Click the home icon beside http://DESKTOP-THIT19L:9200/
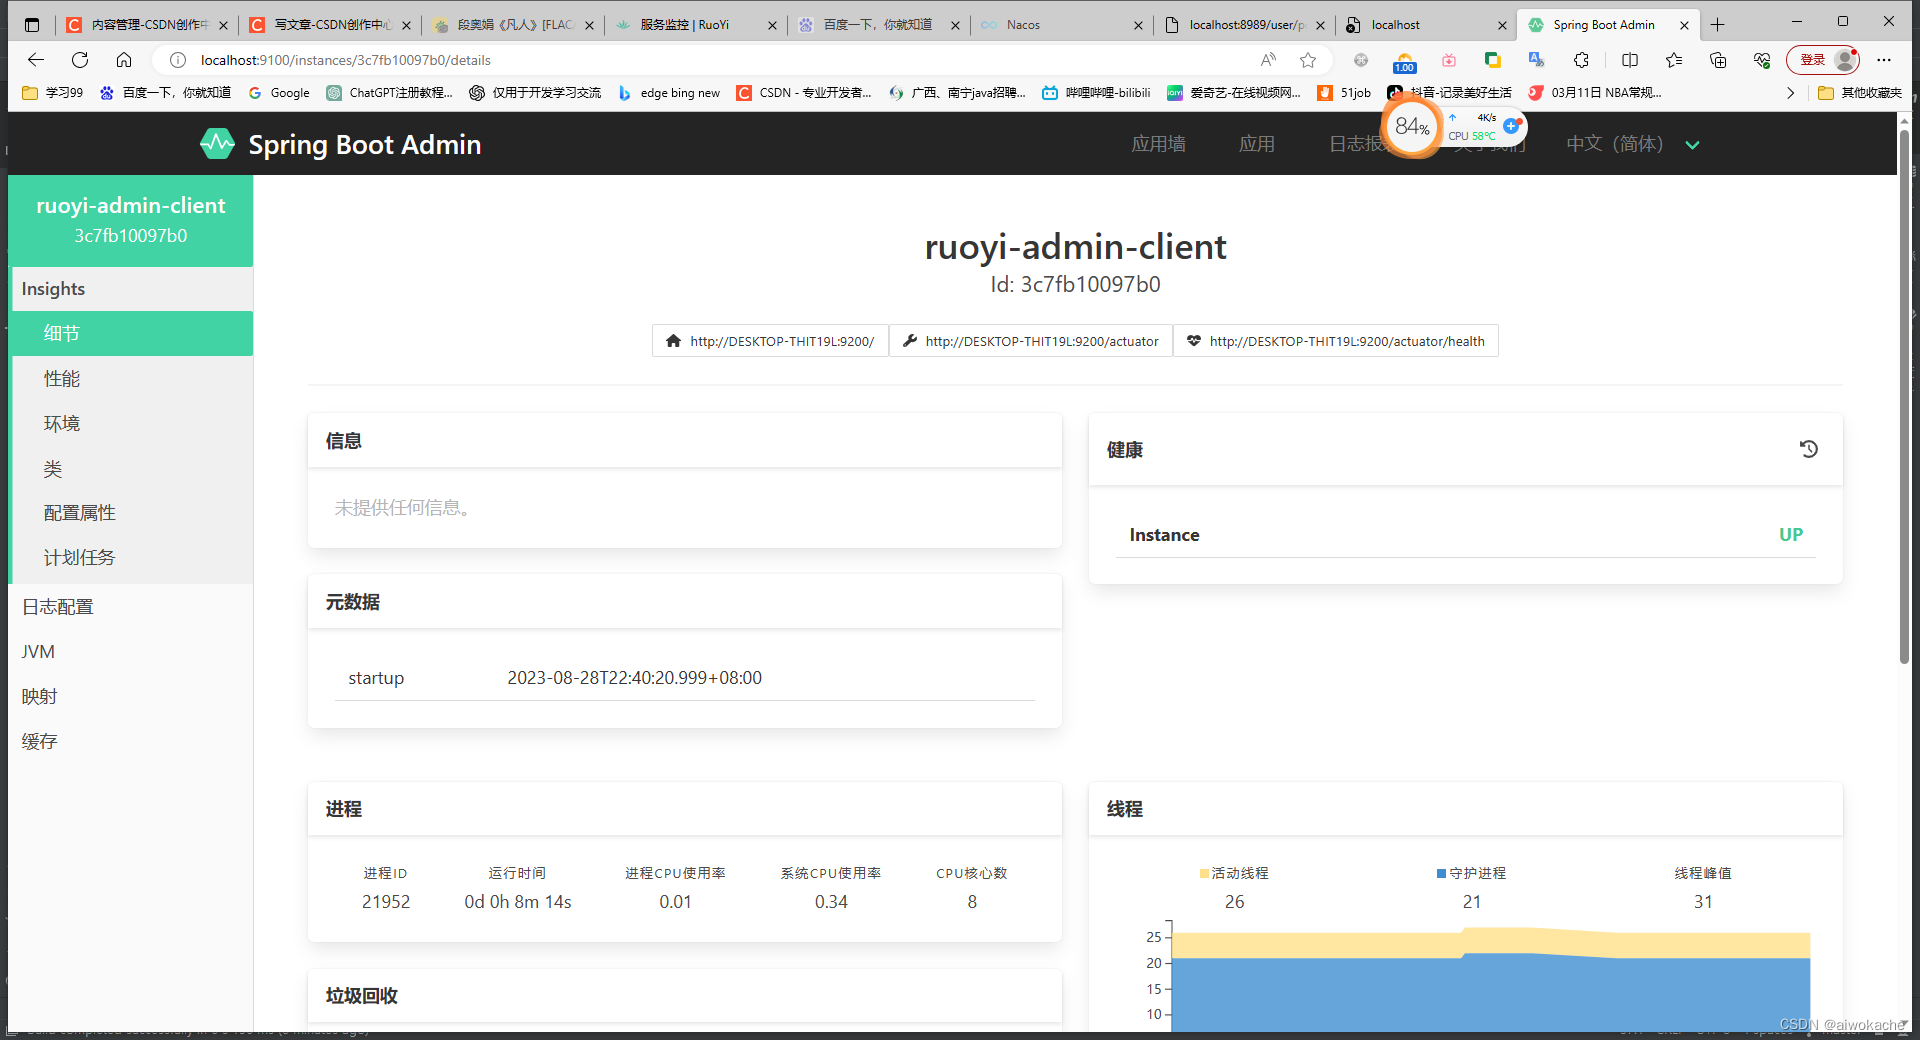 674,341
